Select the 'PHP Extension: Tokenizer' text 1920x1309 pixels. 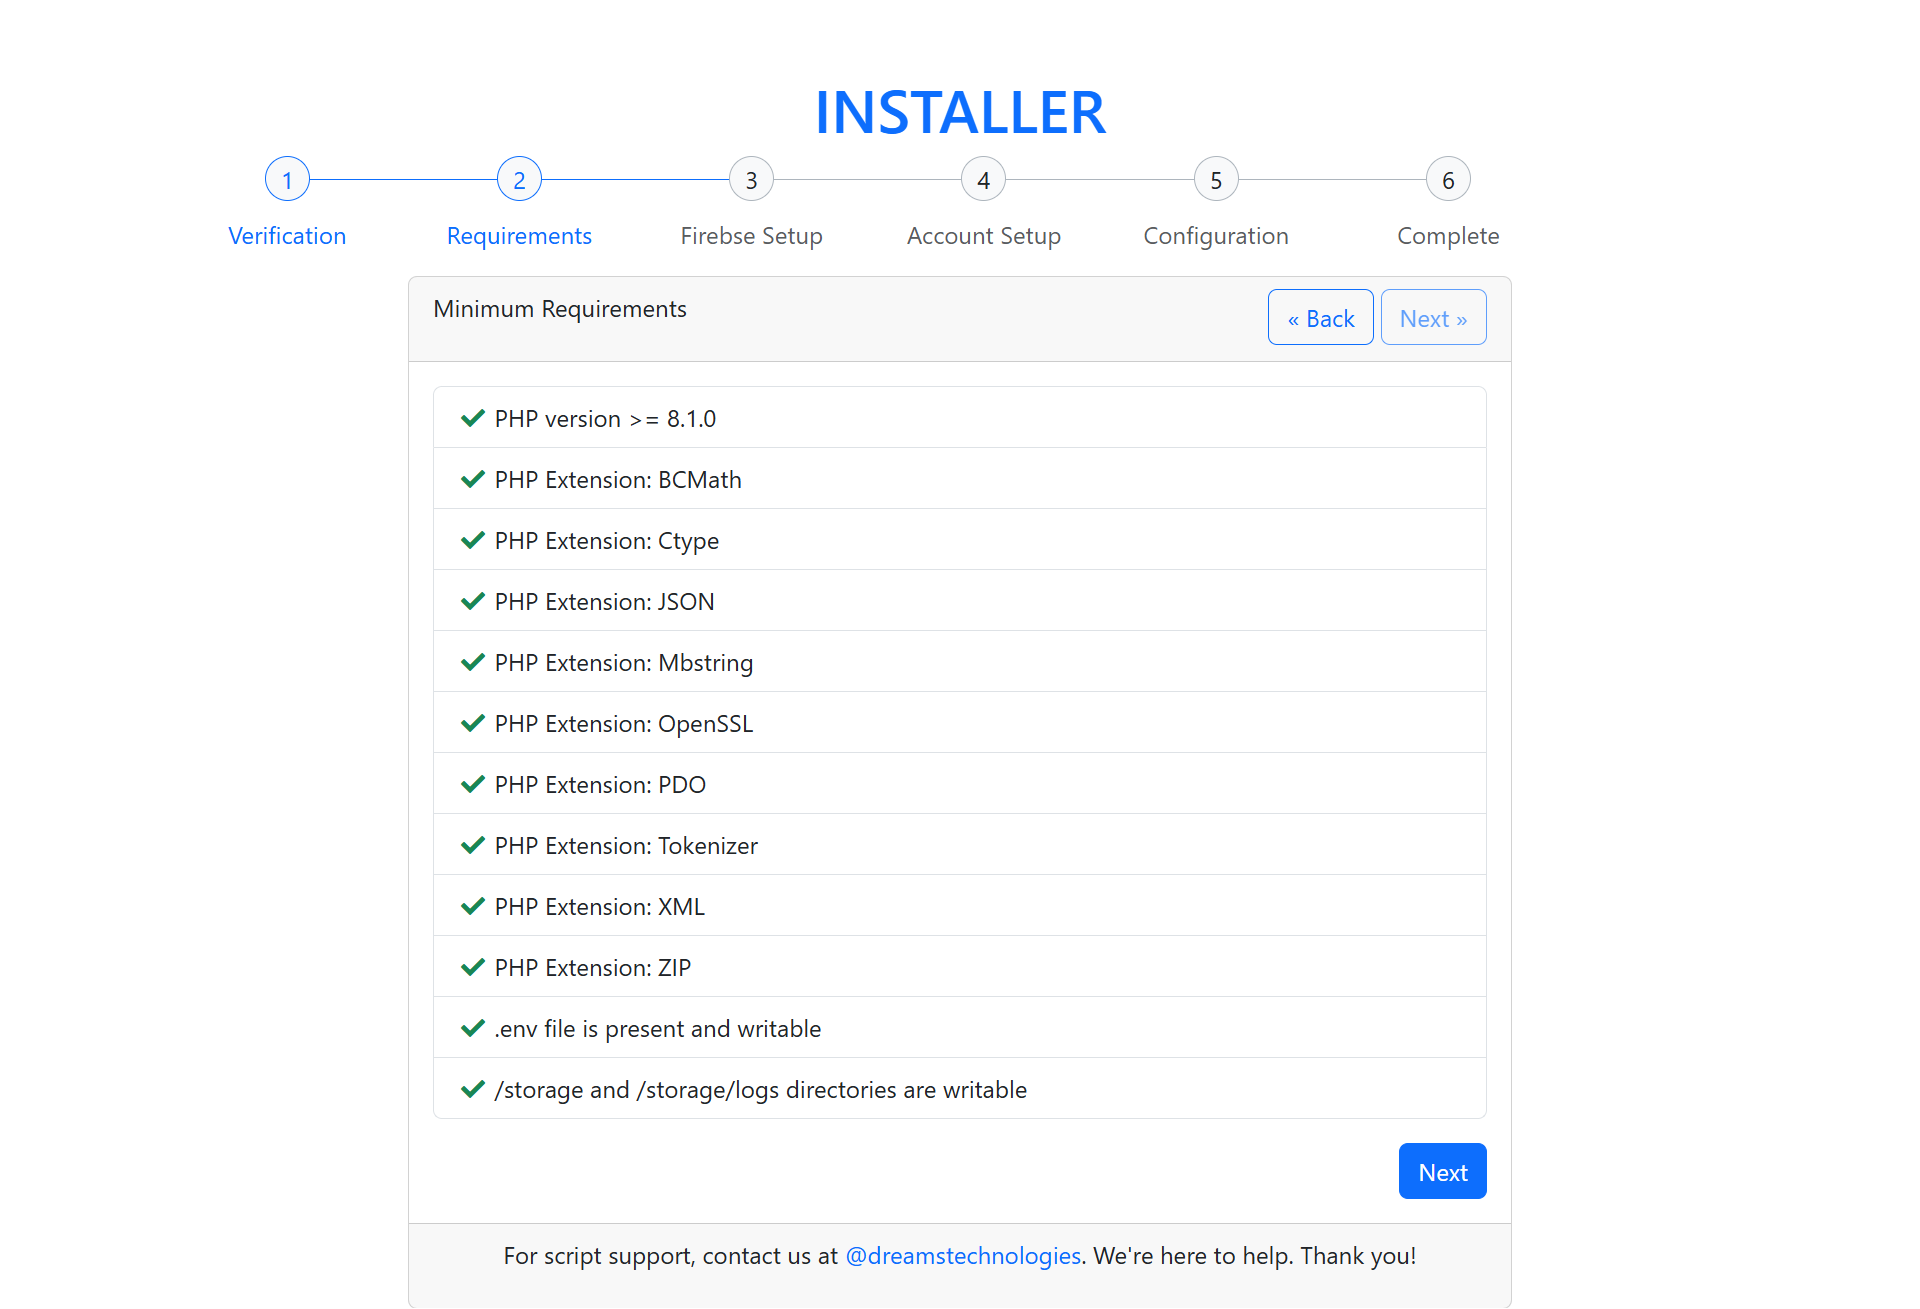click(626, 846)
